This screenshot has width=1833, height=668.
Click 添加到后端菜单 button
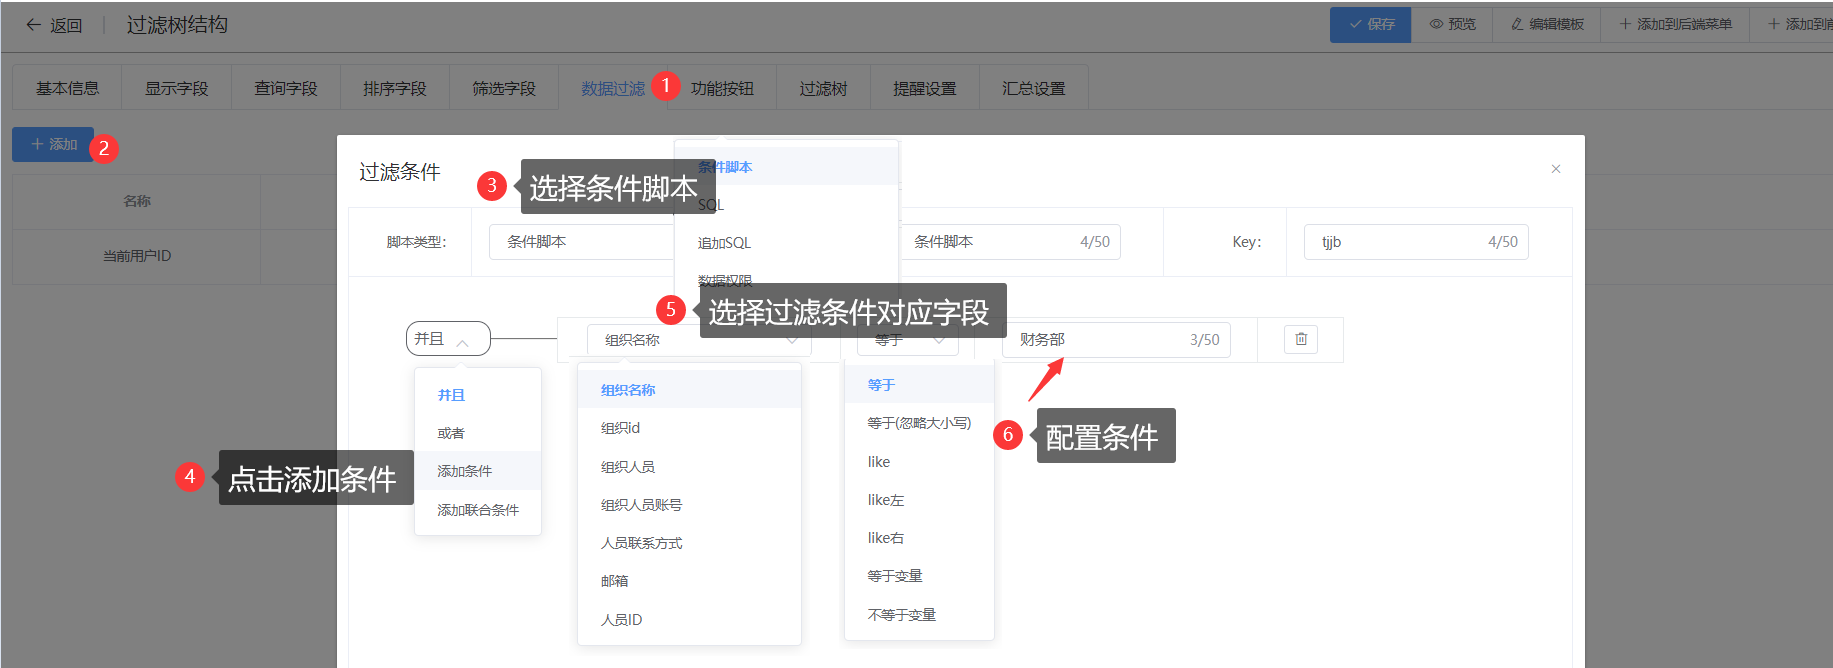[1675, 24]
